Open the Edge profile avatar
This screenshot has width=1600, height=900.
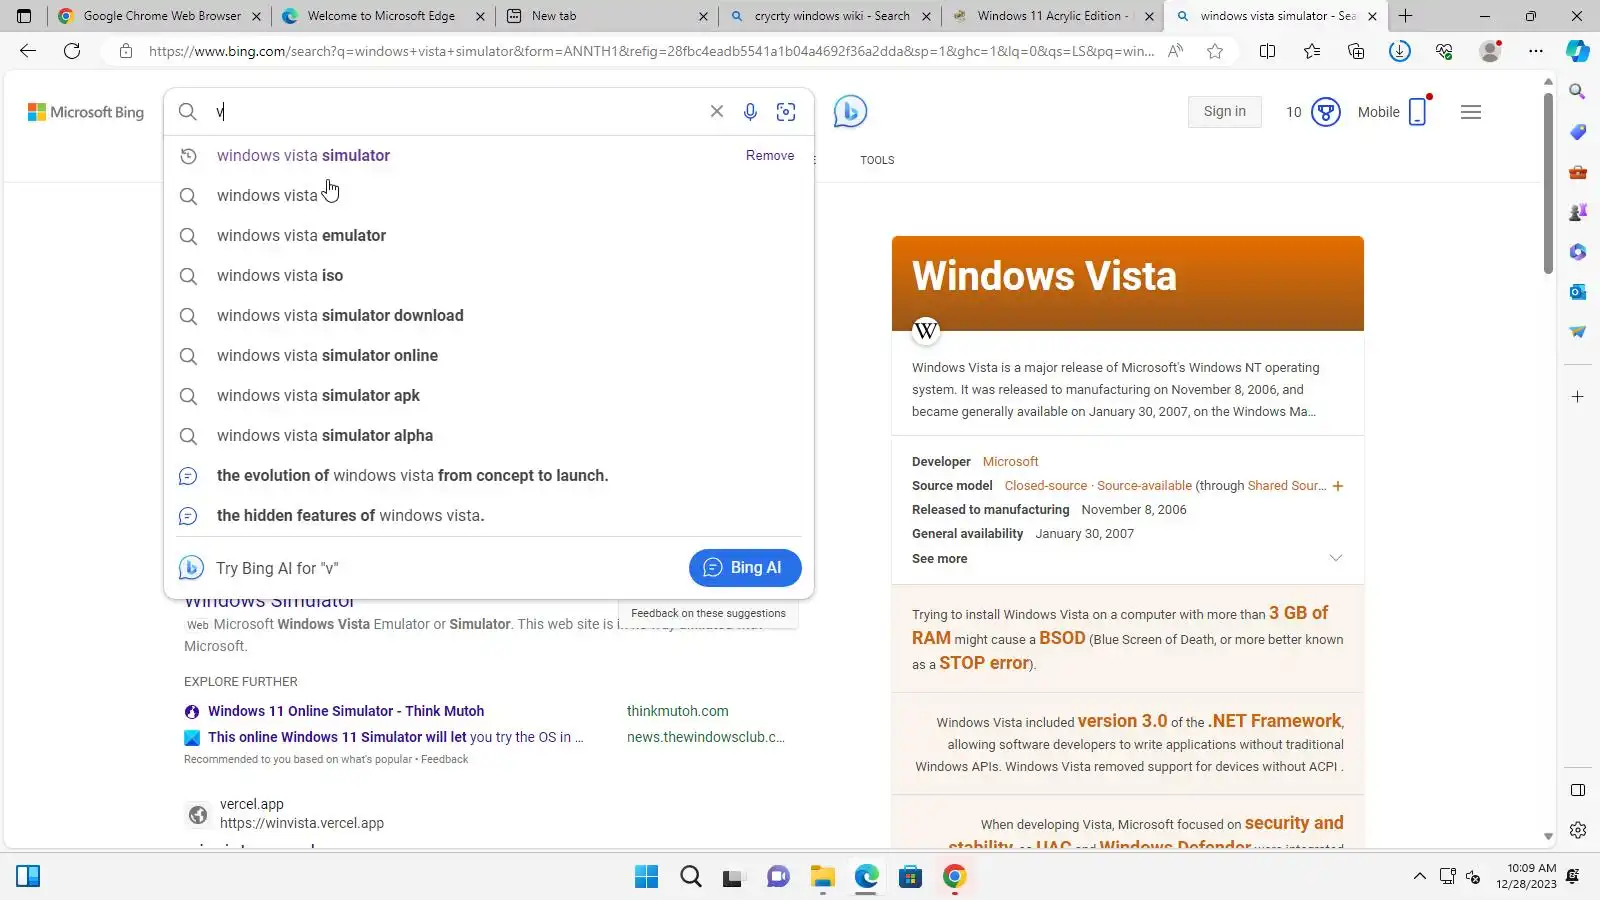click(x=1490, y=51)
